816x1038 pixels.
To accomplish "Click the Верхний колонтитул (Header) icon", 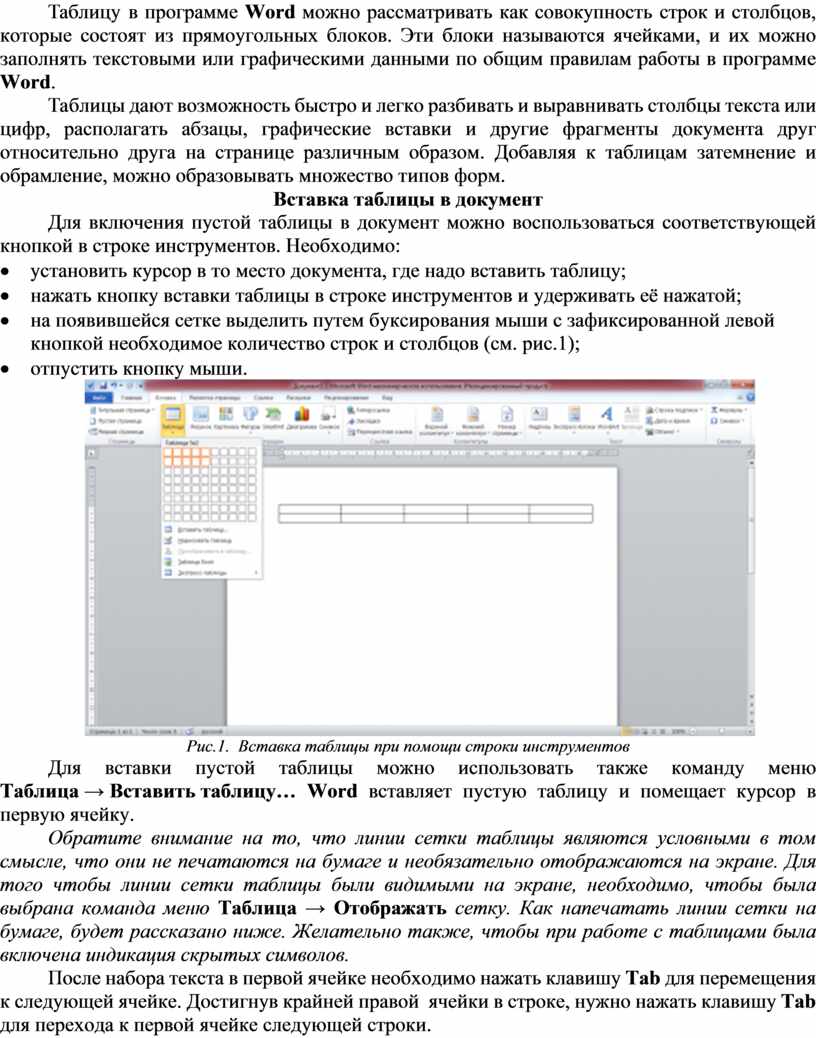I will point(436,417).
